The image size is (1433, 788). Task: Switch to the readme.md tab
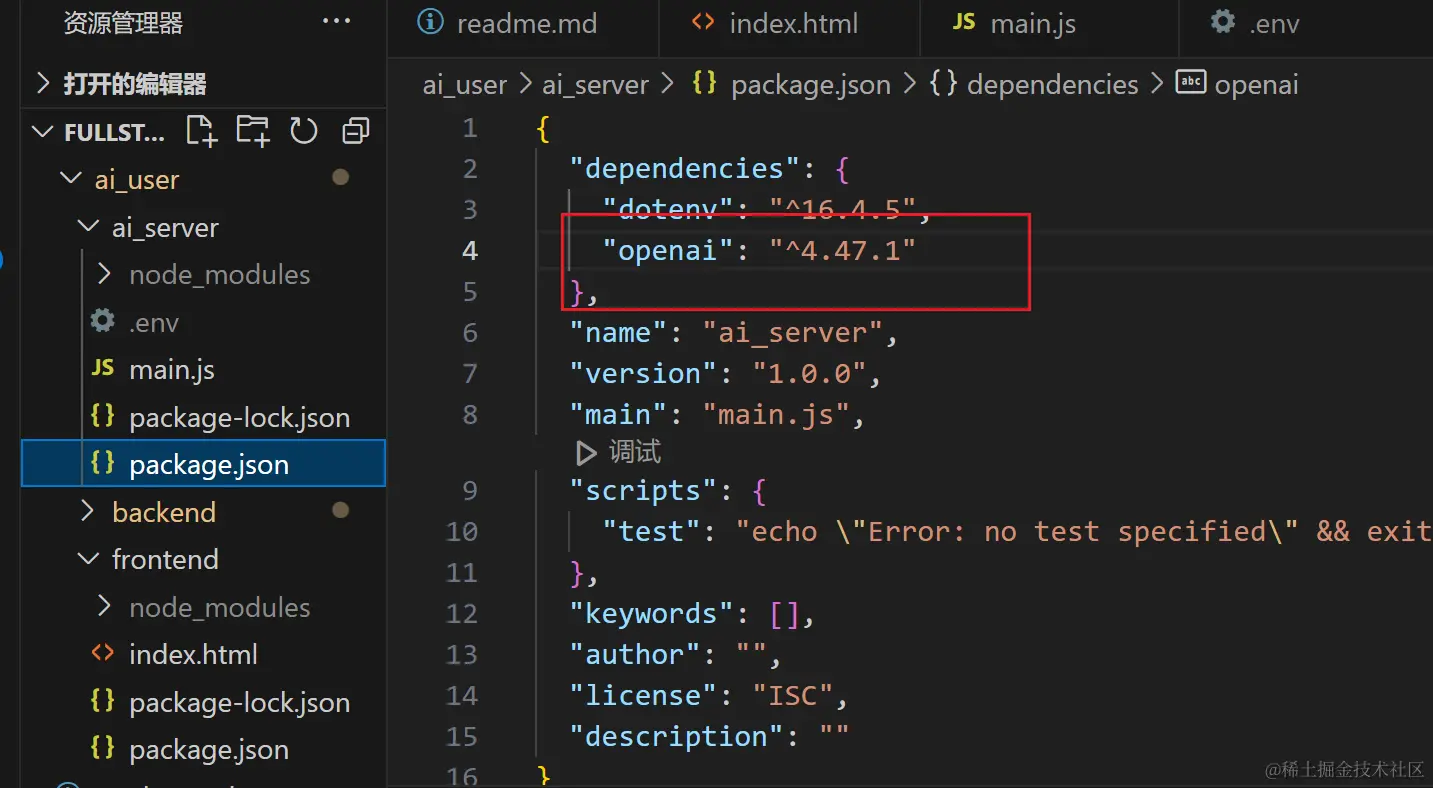523,24
